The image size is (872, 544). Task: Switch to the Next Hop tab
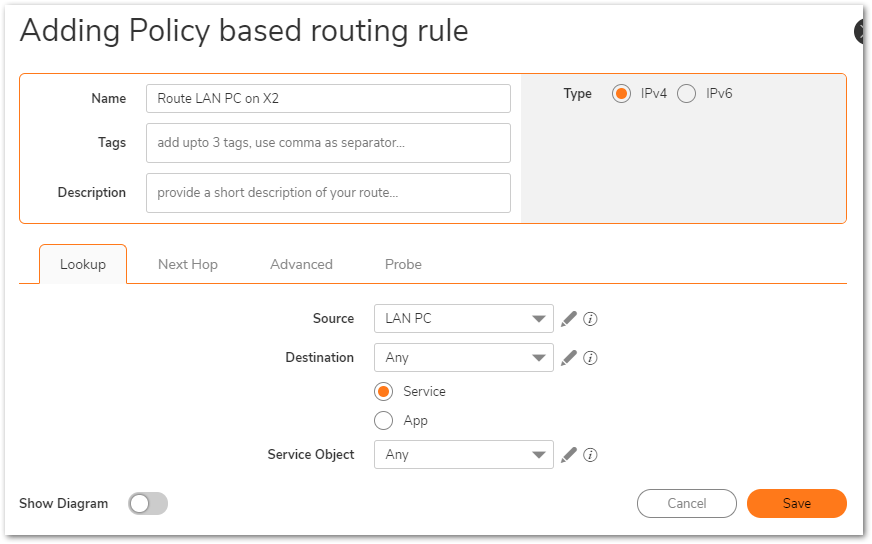188,264
